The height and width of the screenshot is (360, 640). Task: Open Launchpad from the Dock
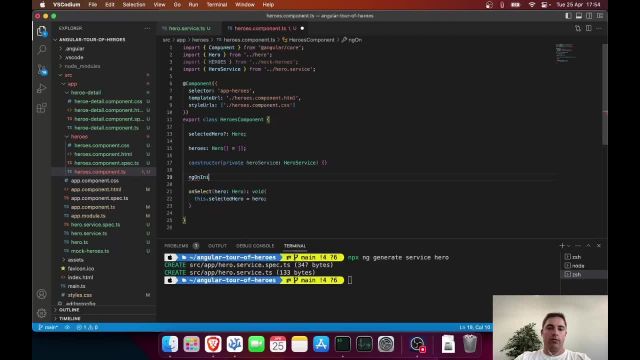pyautogui.click(x=191, y=344)
